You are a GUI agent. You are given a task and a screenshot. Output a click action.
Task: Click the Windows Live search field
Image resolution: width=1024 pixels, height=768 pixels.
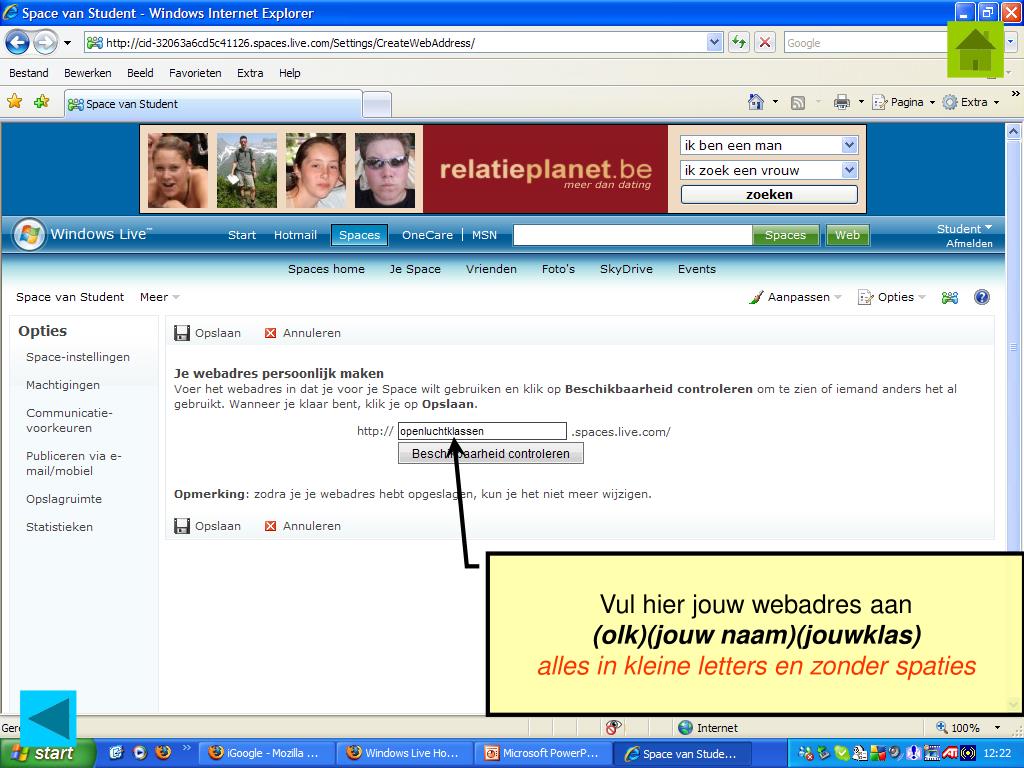coord(633,235)
